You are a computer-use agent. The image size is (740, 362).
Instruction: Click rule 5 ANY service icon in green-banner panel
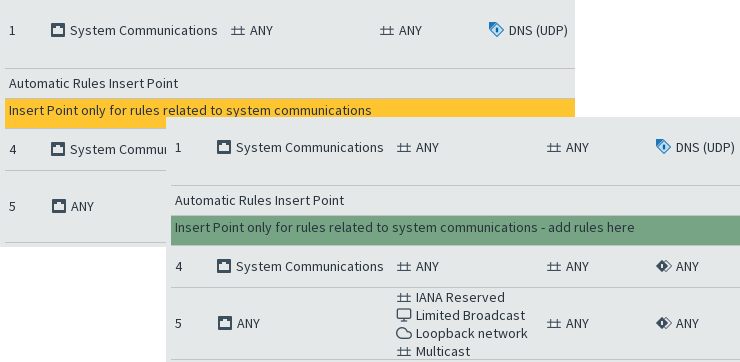664,323
